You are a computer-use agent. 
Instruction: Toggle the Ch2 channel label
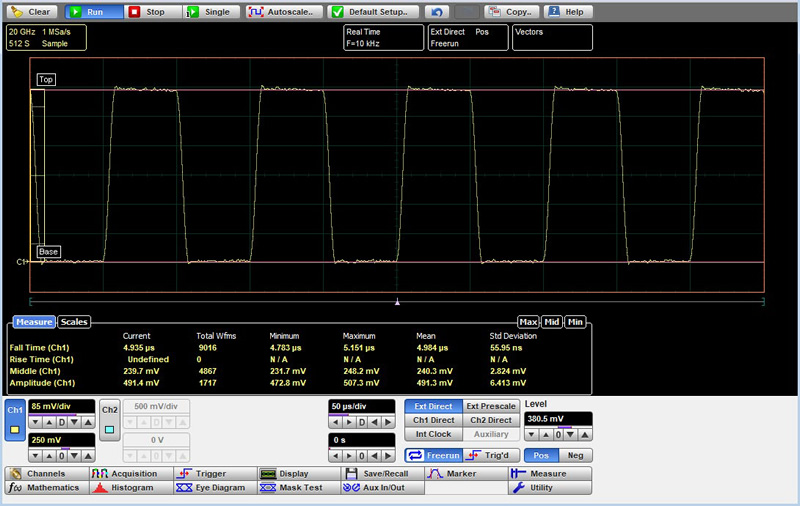[109, 410]
